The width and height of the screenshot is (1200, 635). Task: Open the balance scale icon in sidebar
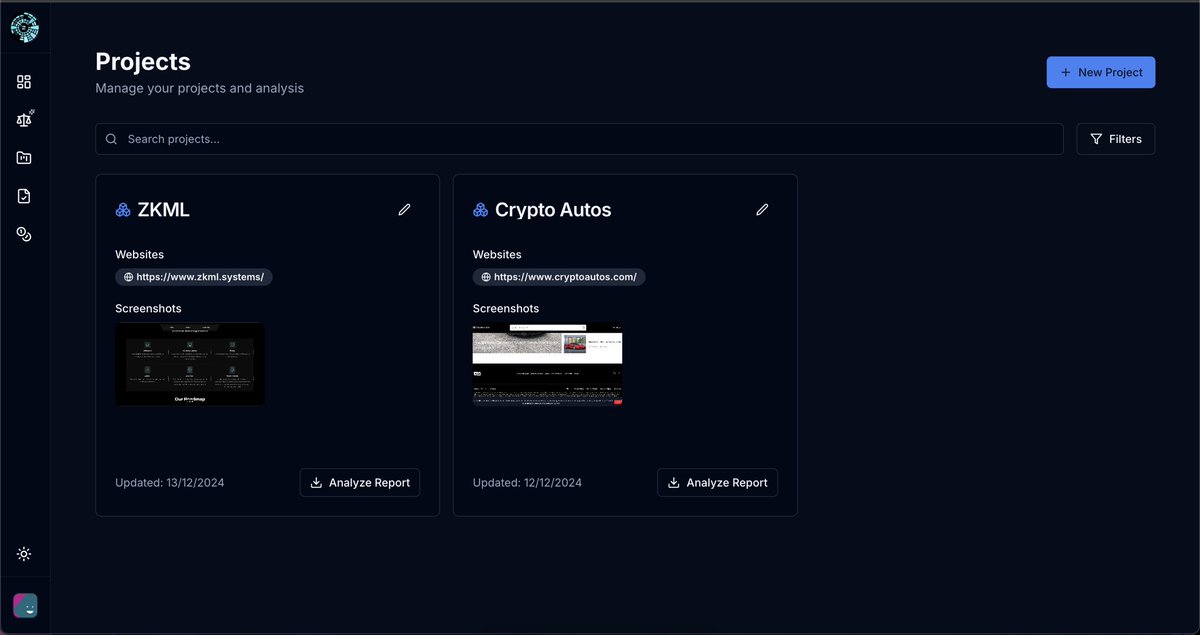pyautogui.click(x=24, y=119)
